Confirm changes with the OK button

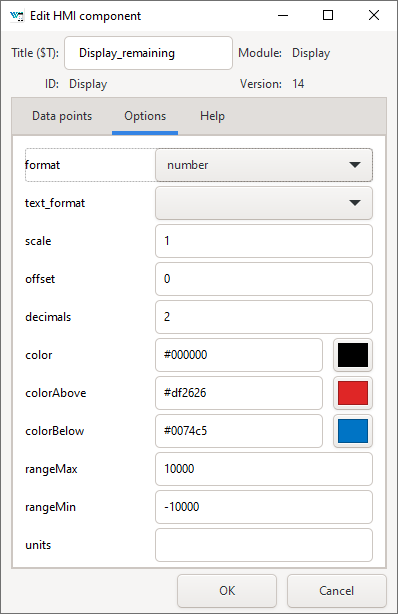tap(227, 591)
